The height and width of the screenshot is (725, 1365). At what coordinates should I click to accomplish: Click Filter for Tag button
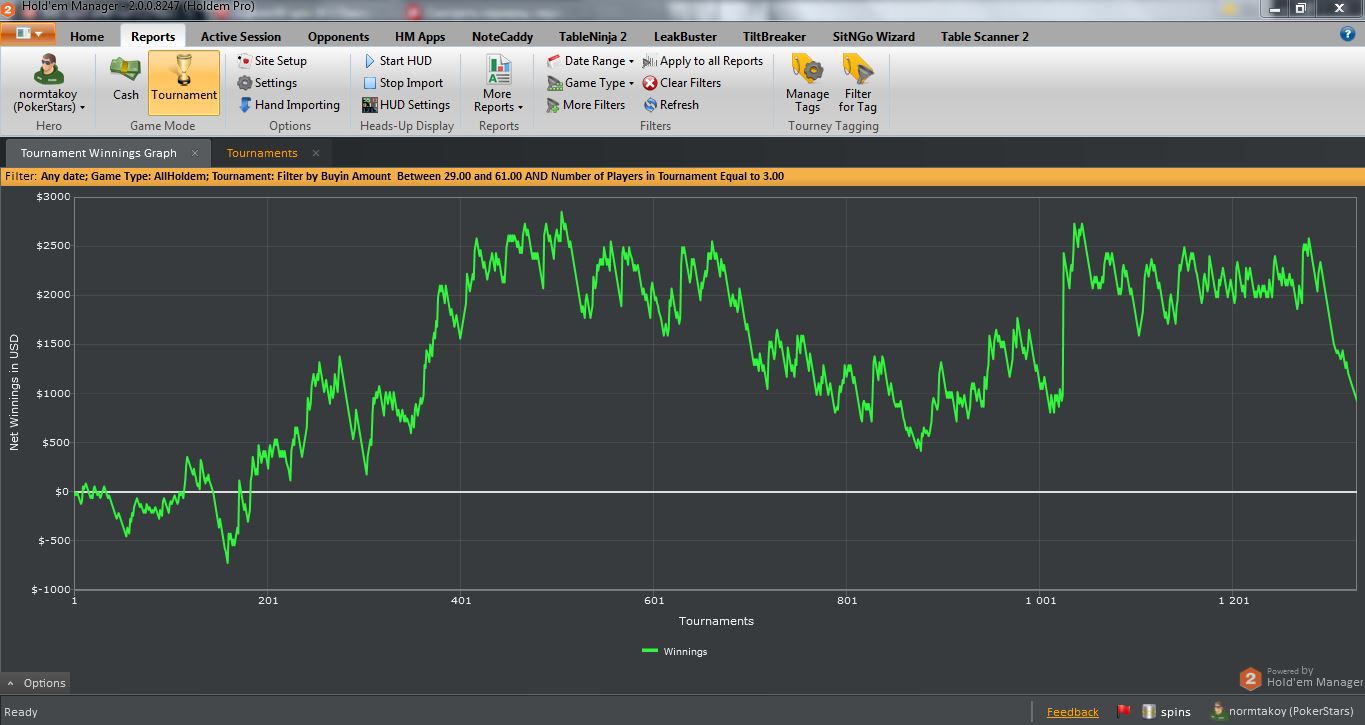tap(858, 84)
